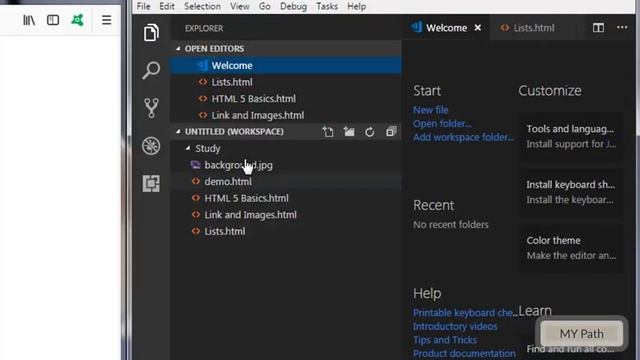This screenshot has height=360, width=640.
Task: Open more actions ellipsis in editor
Action: coord(622,27)
